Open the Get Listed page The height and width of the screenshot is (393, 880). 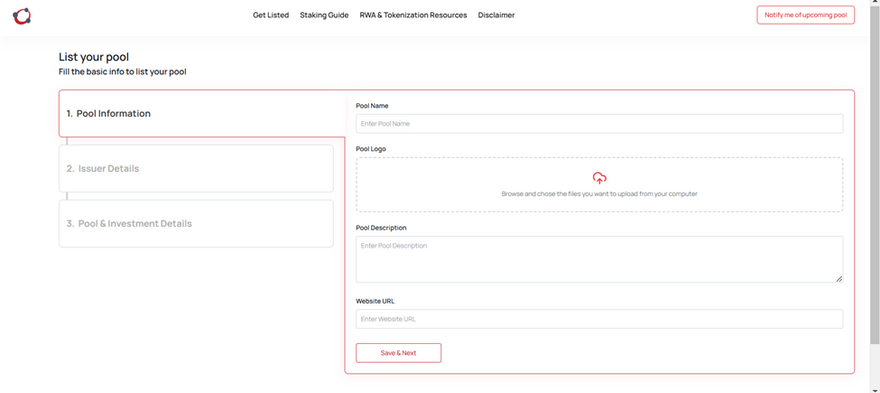pyautogui.click(x=271, y=15)
